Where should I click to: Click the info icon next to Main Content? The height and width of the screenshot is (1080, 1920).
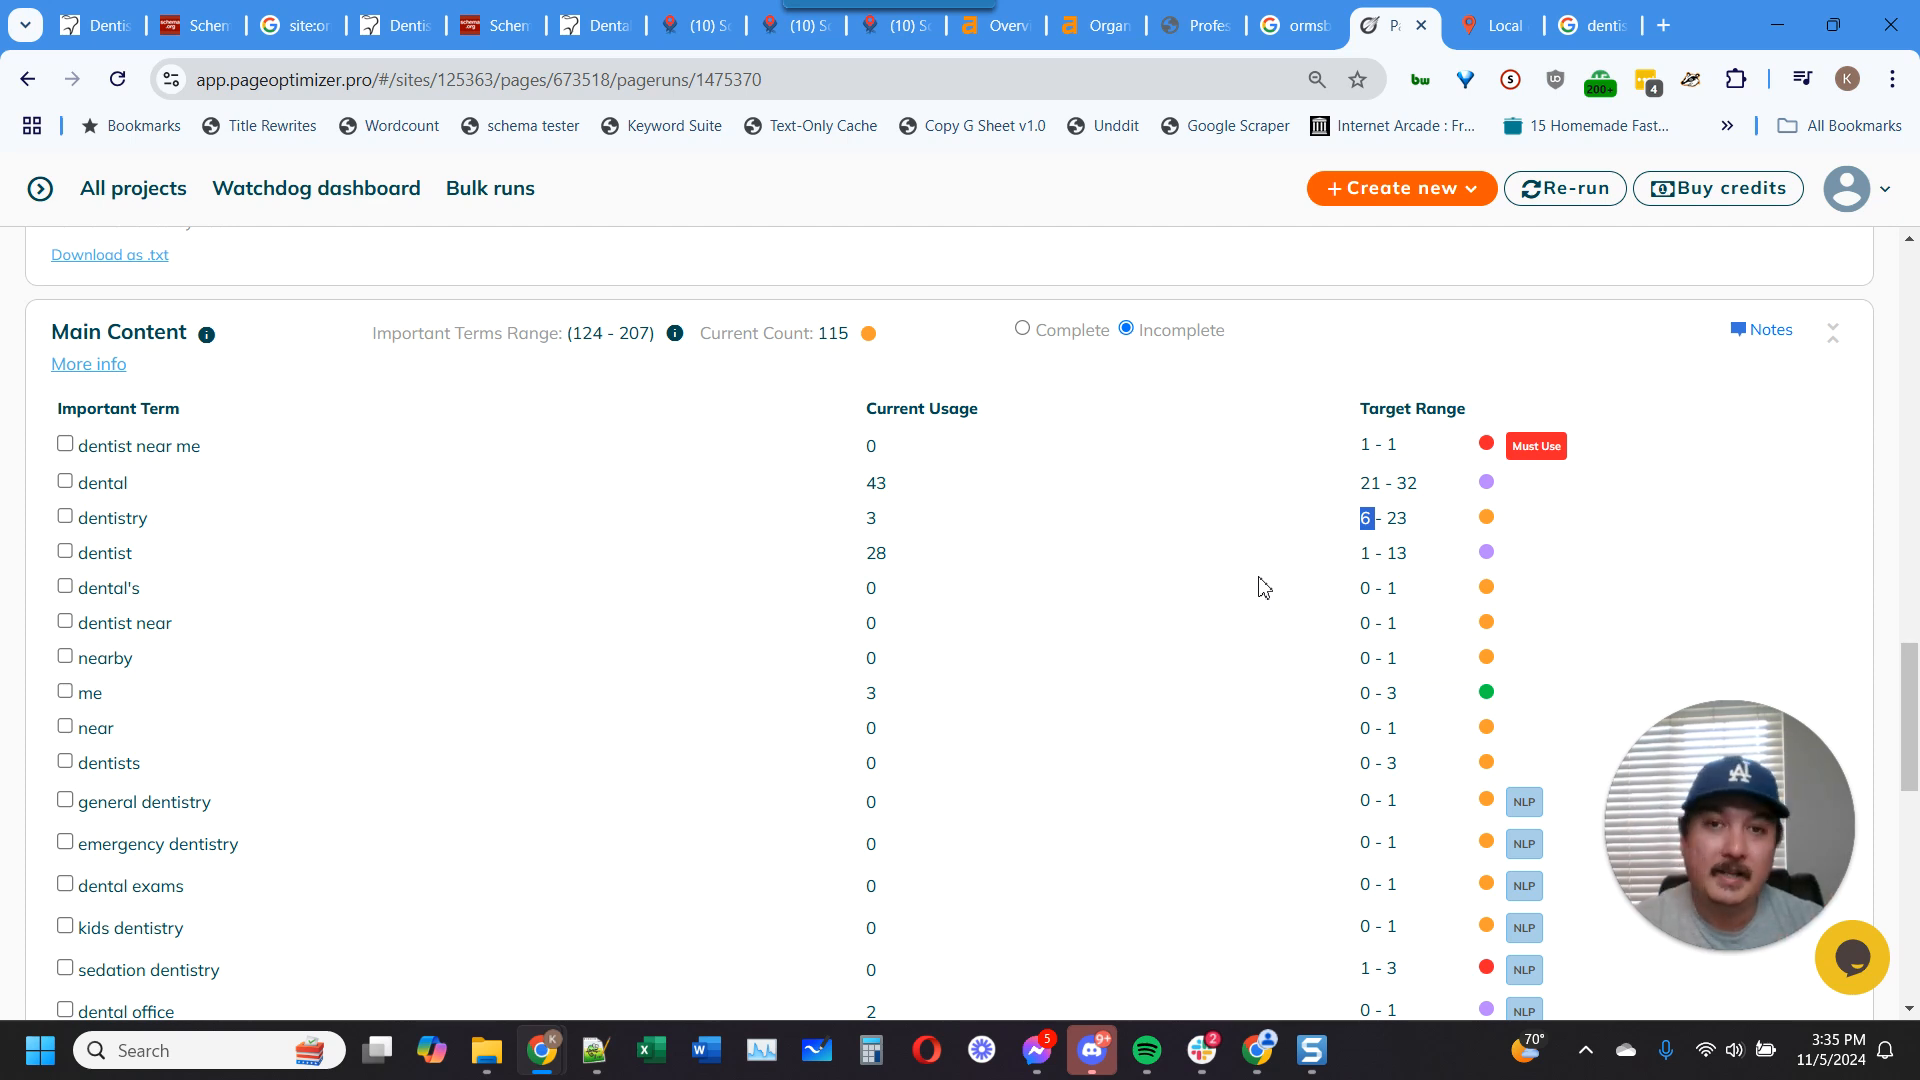(206, 334)
